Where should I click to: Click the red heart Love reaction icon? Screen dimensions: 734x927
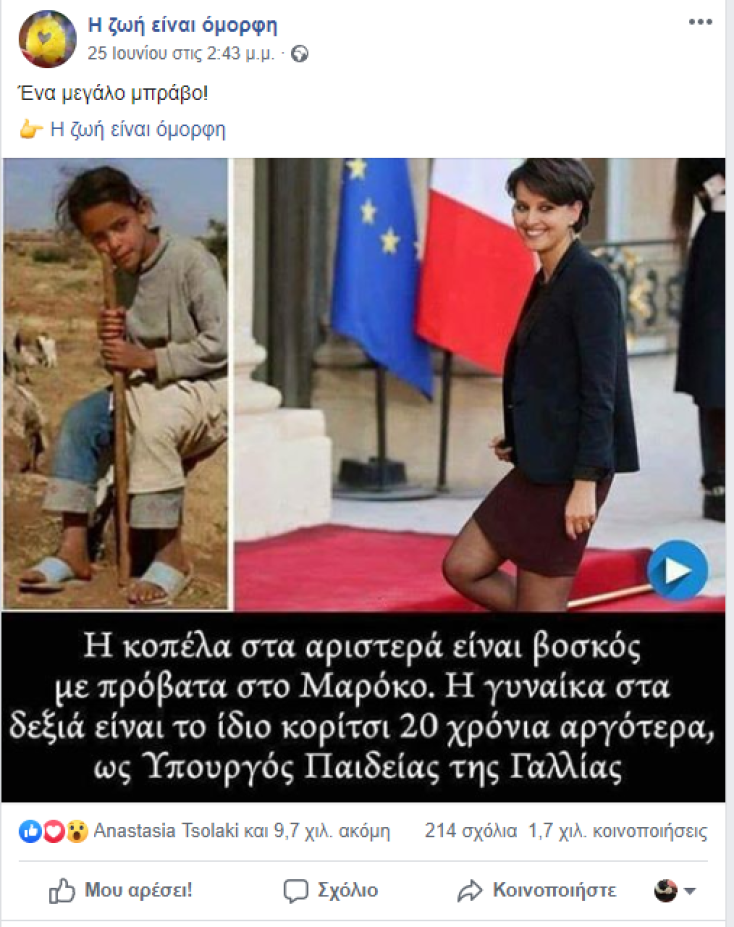53,831
